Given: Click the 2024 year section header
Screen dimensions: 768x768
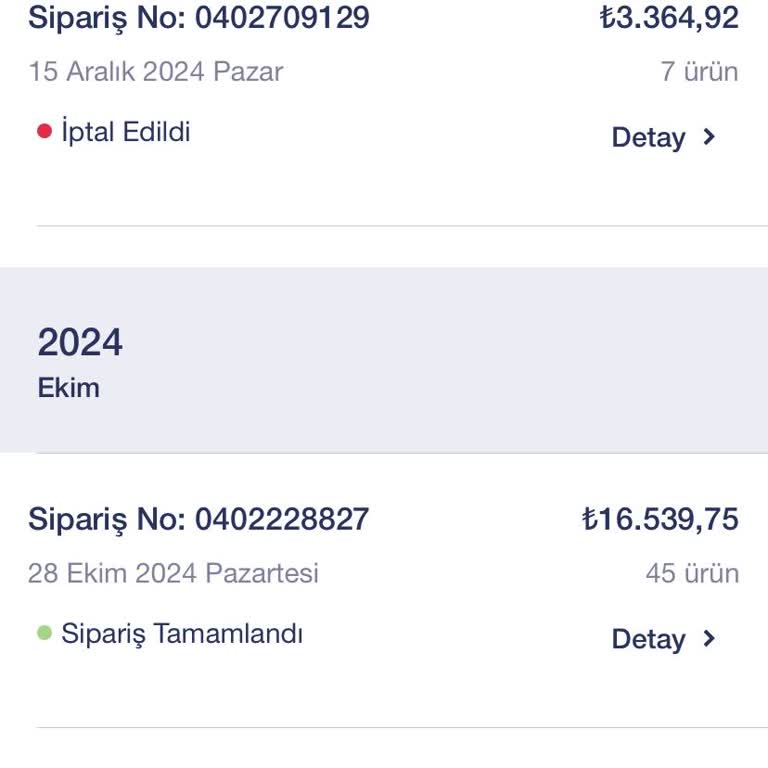Looking at the screenshot, I should tap(80, 343).
